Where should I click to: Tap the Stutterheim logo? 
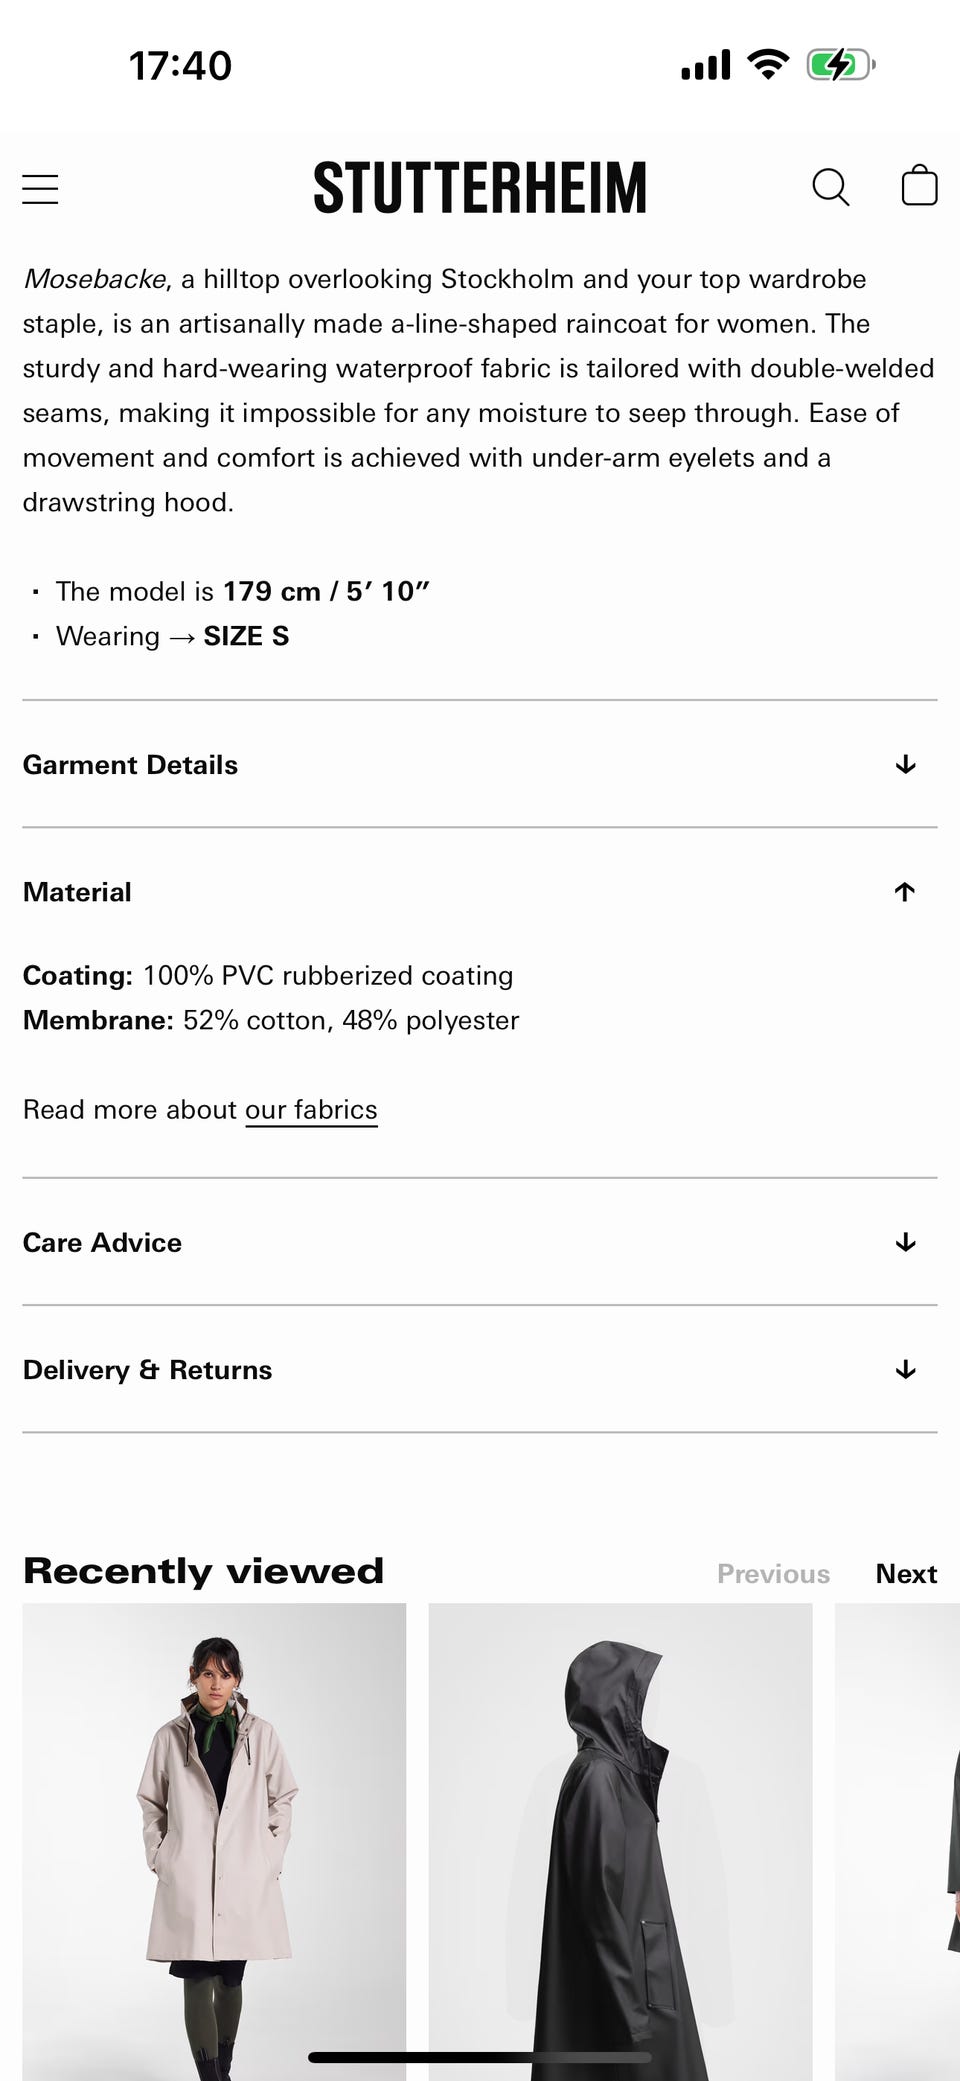(x=480, y=188)
